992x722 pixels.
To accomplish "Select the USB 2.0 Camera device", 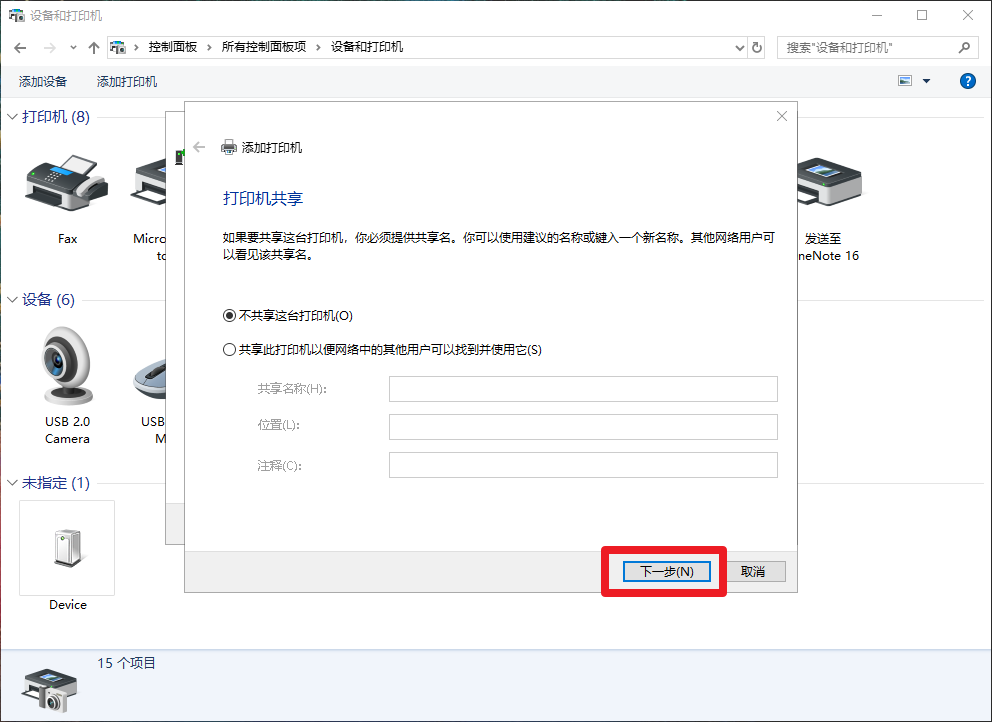I will tap(67, 368).
